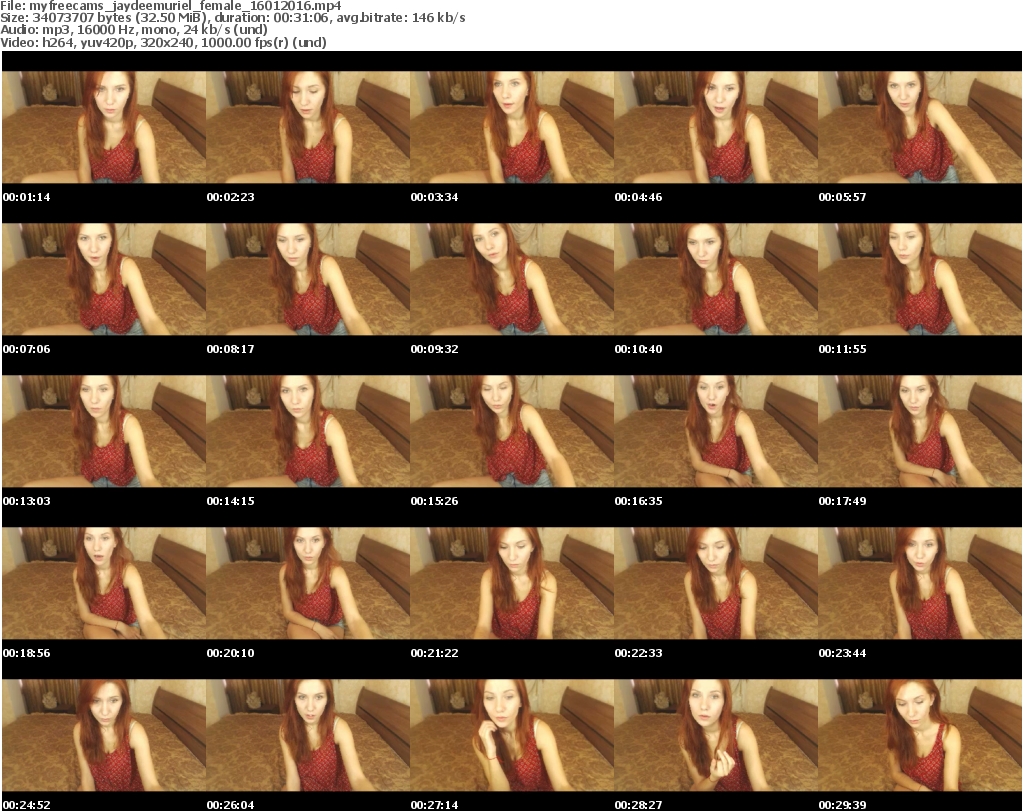
Task: Click the thumbnail above timestamp 00:20:10
Action: 308,583
